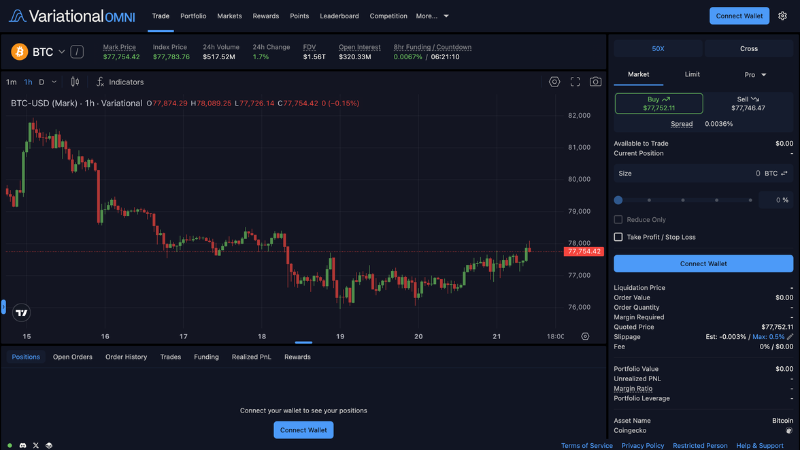Show the Order History tab
The width and height of the screenshot is (800, 450).
(x=126, y=357)
